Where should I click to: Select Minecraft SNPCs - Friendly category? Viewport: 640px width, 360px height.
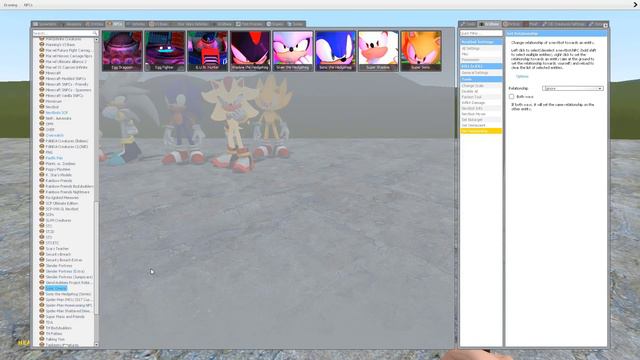click(67, 84)
